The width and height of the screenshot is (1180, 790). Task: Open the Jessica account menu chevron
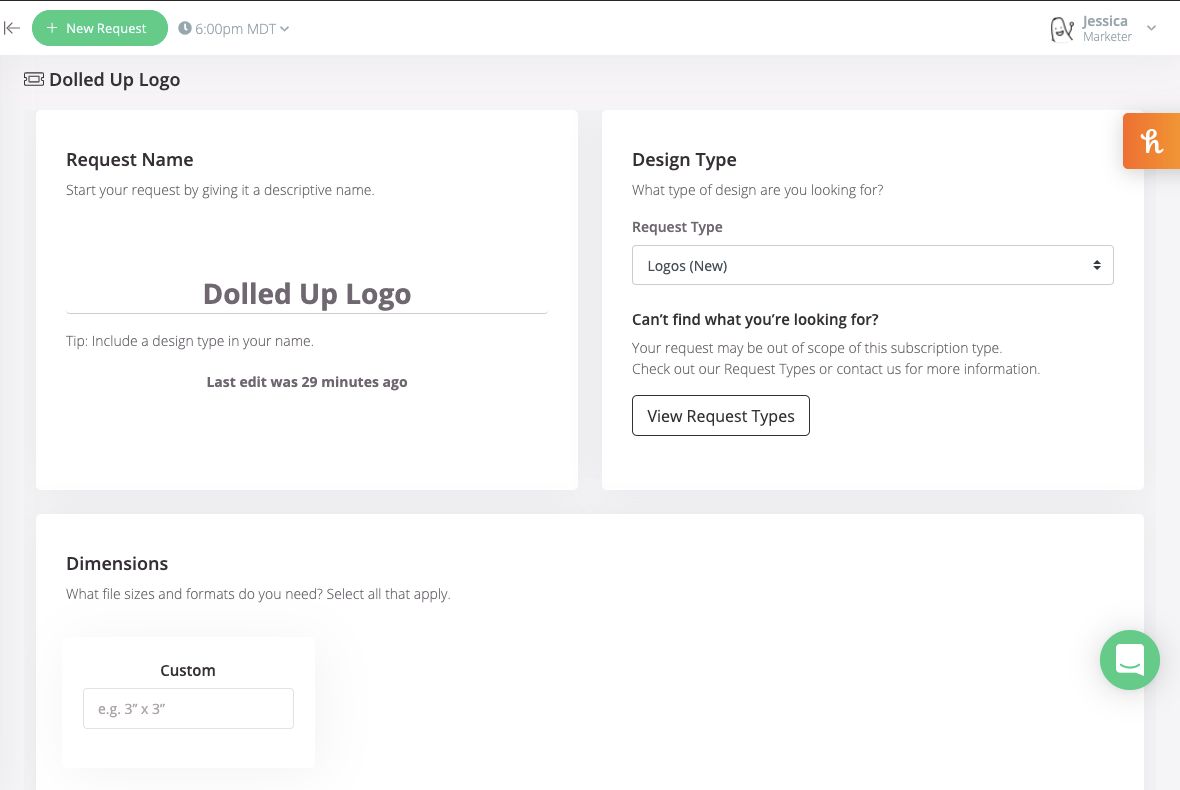(x=1151, y=28)
